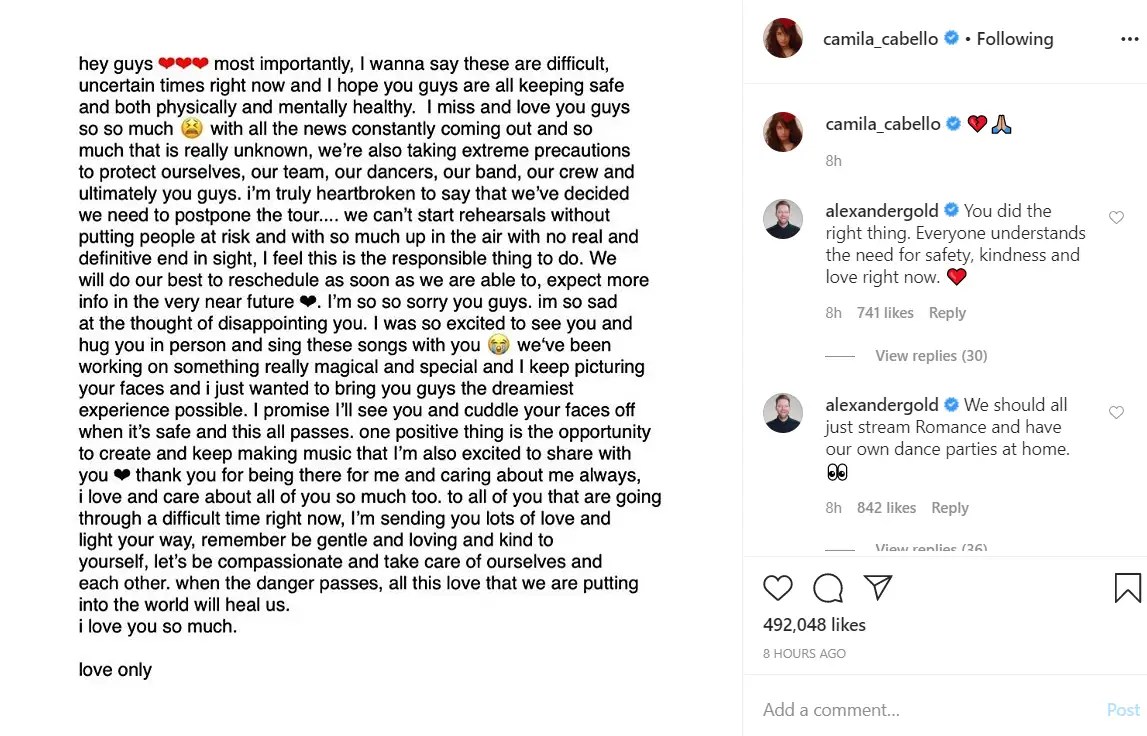The height and width of the screenshot is (736, 1147).
Task: Like the post with the heart icon
Action: click(x=778, y=588)
